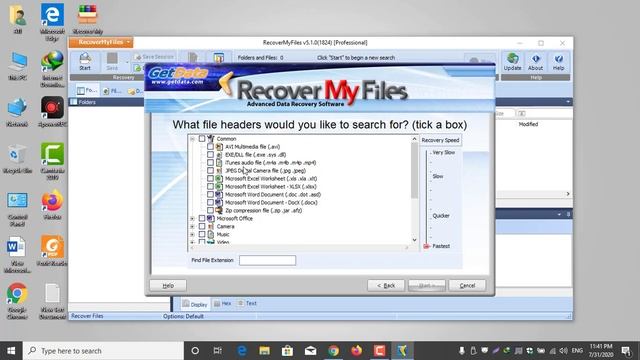Open the Recycle Bin desktop icon

pos(17,159)
